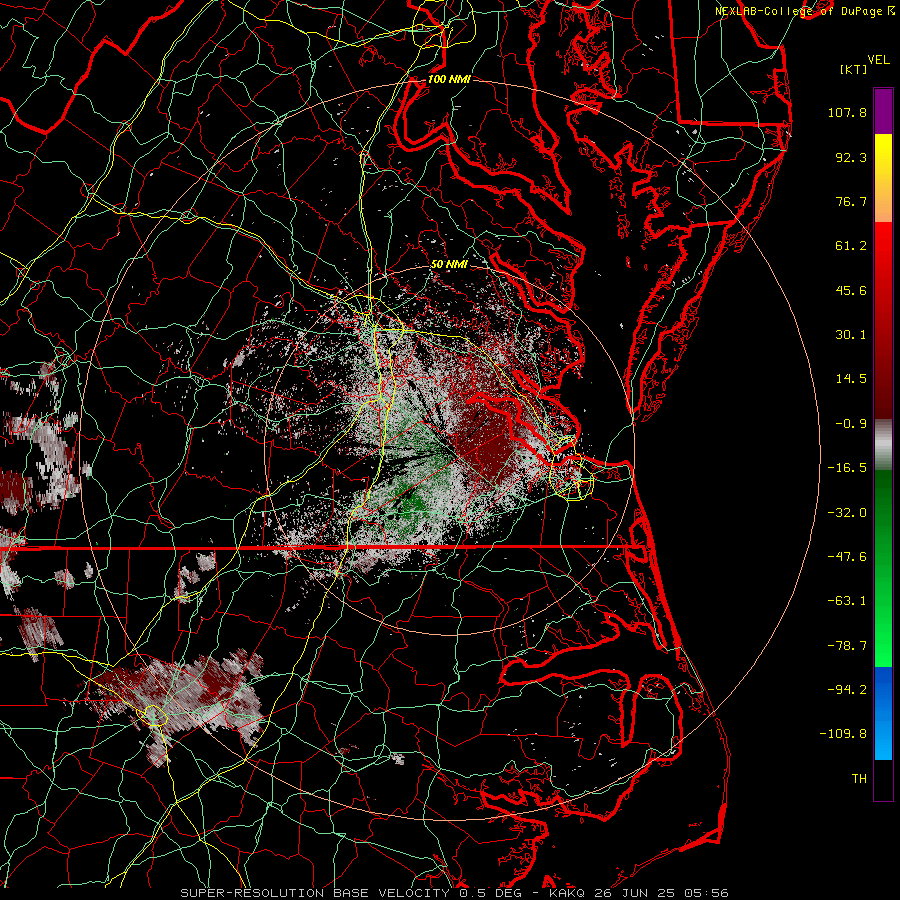Click the -32.0 velocity scale label

847,513
